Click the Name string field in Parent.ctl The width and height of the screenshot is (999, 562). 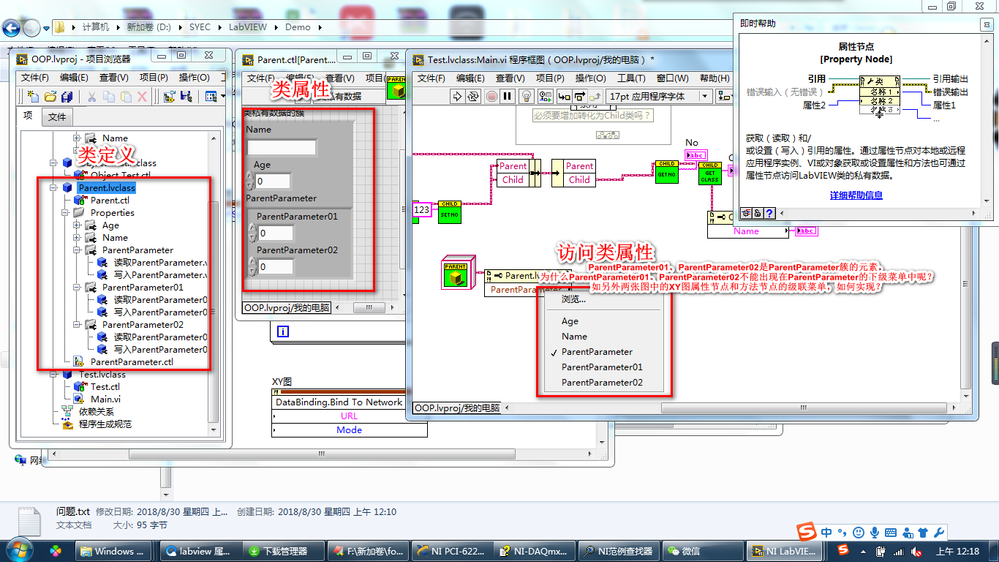[x=281, y=147]
